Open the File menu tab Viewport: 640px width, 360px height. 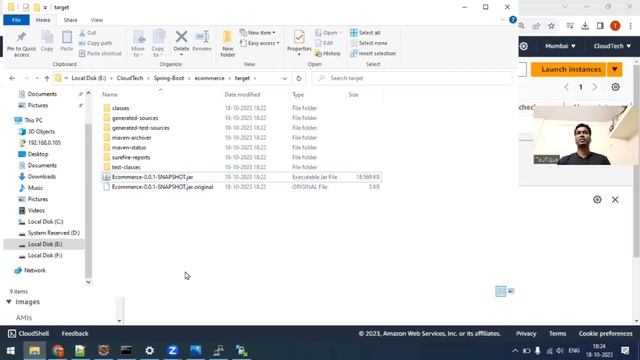[x=16, y=20]
